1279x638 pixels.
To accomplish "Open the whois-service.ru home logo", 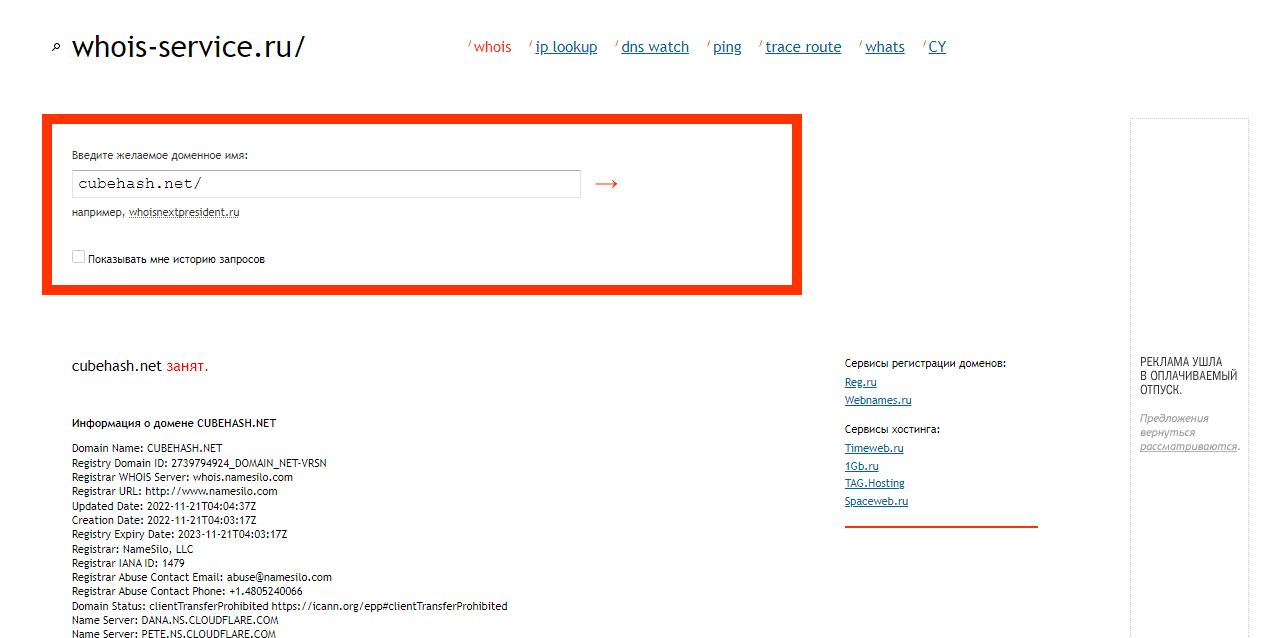I will pos(188,47).
